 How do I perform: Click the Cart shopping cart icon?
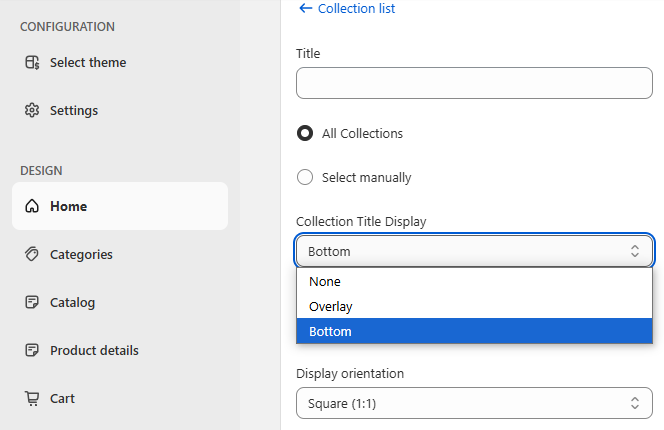pyautogui.click(x=32, y=398)
